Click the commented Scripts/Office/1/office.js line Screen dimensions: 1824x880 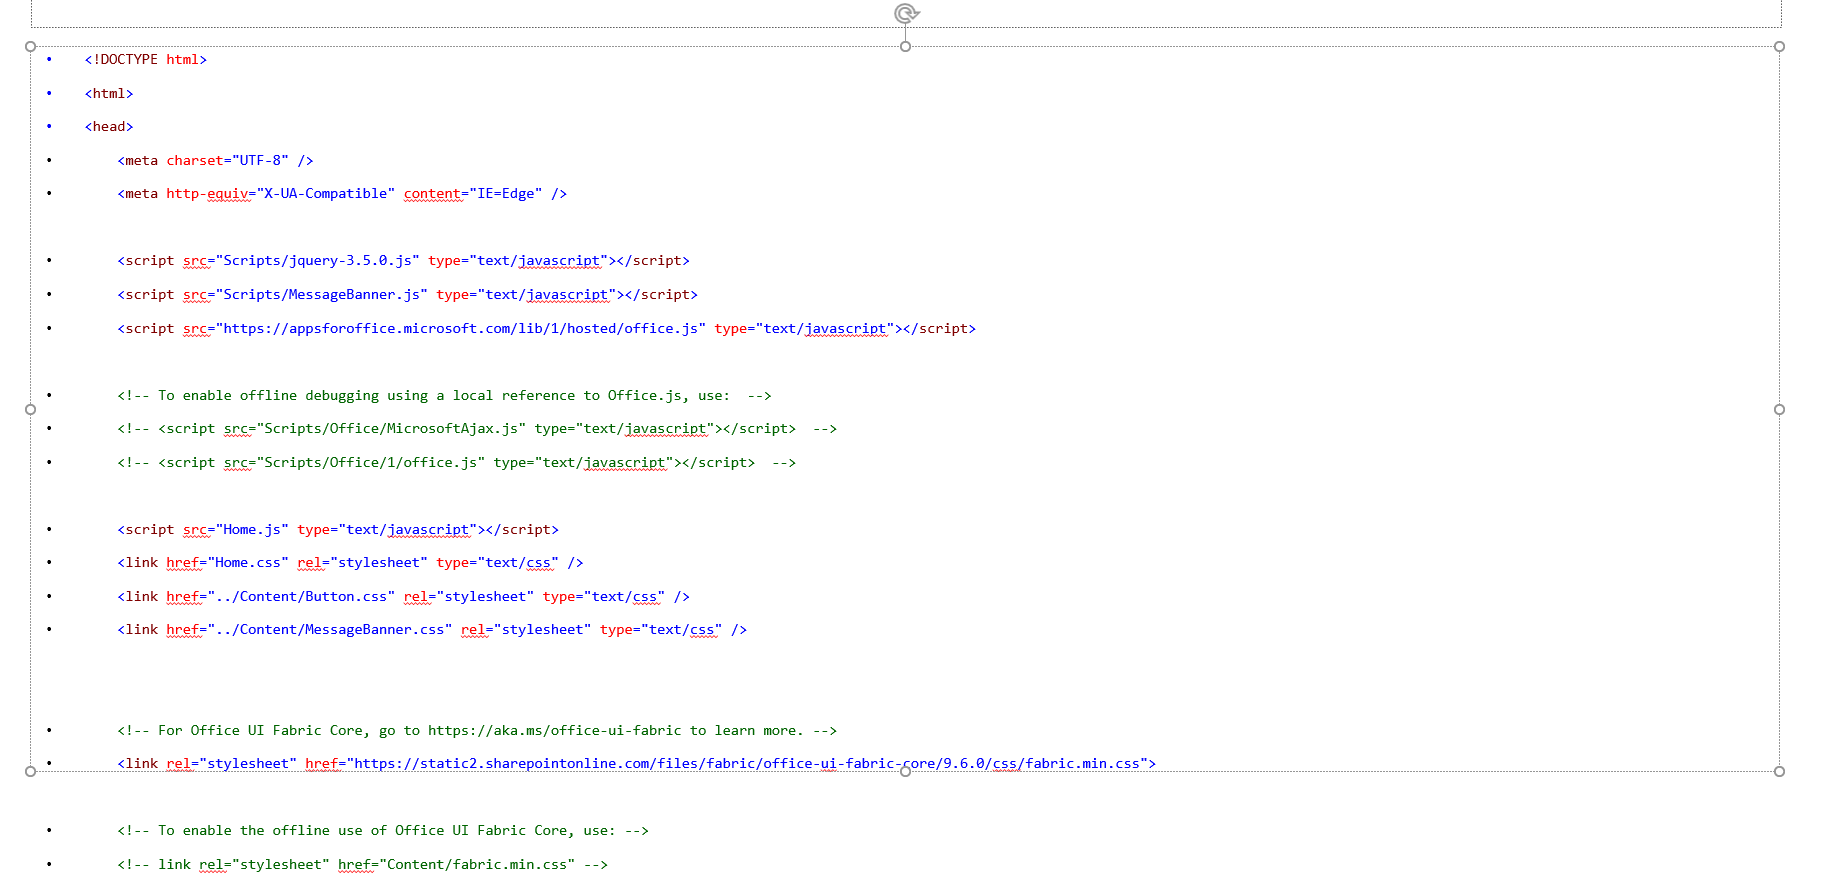tap(456, 463)
